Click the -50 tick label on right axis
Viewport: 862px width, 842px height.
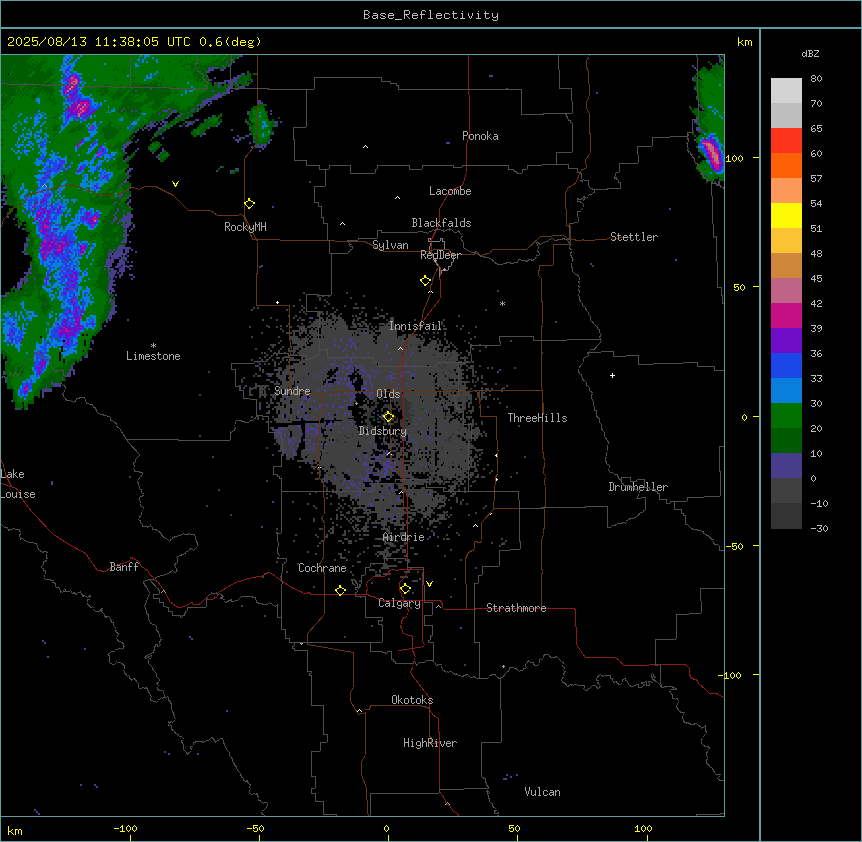[x=734, y=546]
